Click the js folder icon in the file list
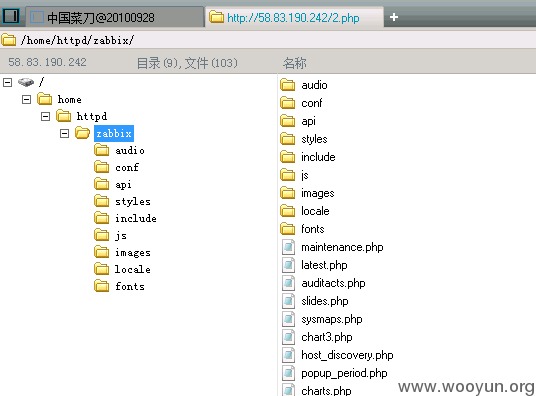 coord(287,175)
